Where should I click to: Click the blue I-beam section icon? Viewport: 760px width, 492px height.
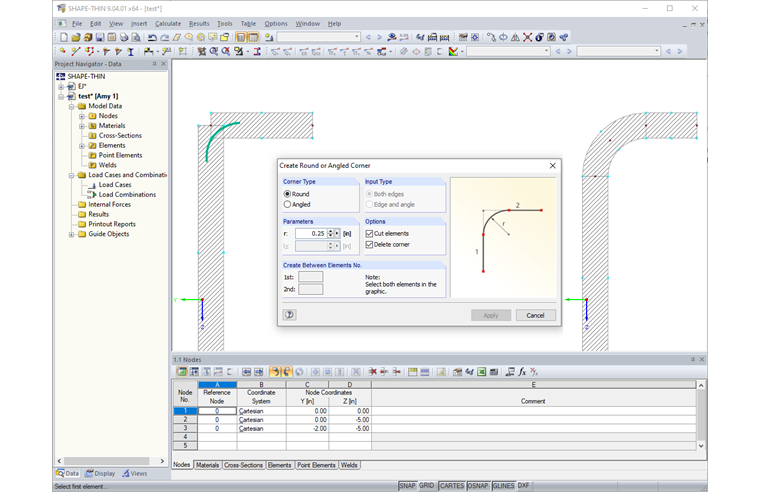click(130, 51)
